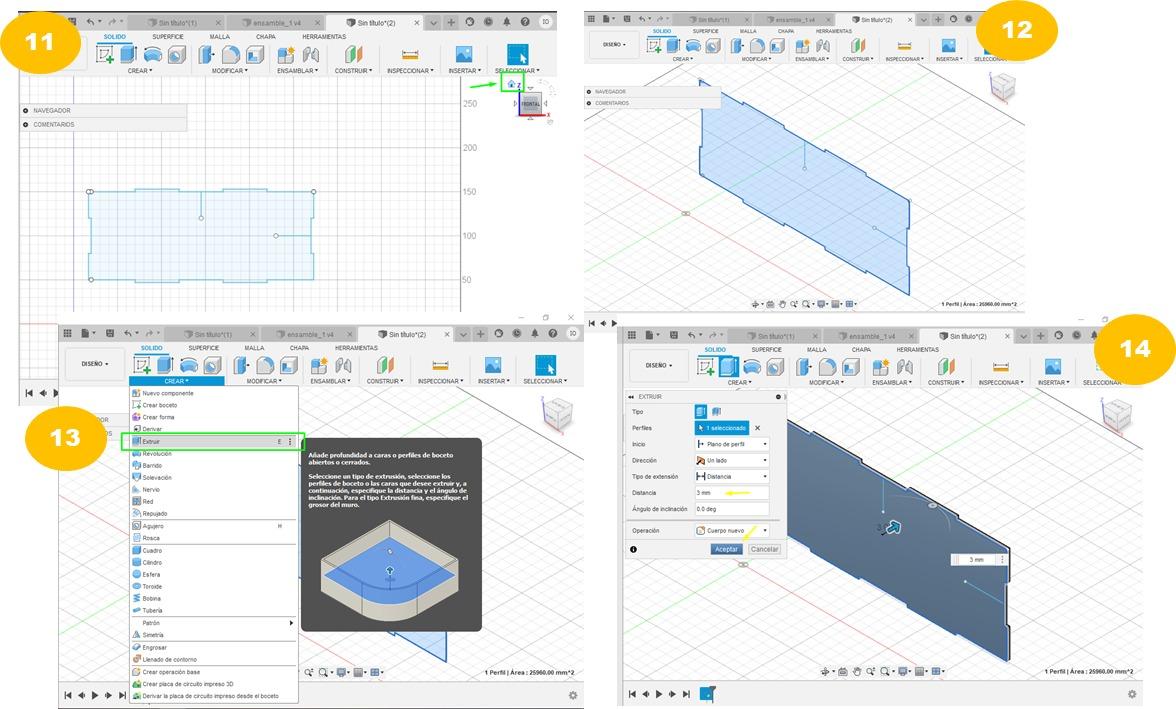Focus the Ángulo de inclinación field
The image size is (1176, 709).
tap(732, 509)
